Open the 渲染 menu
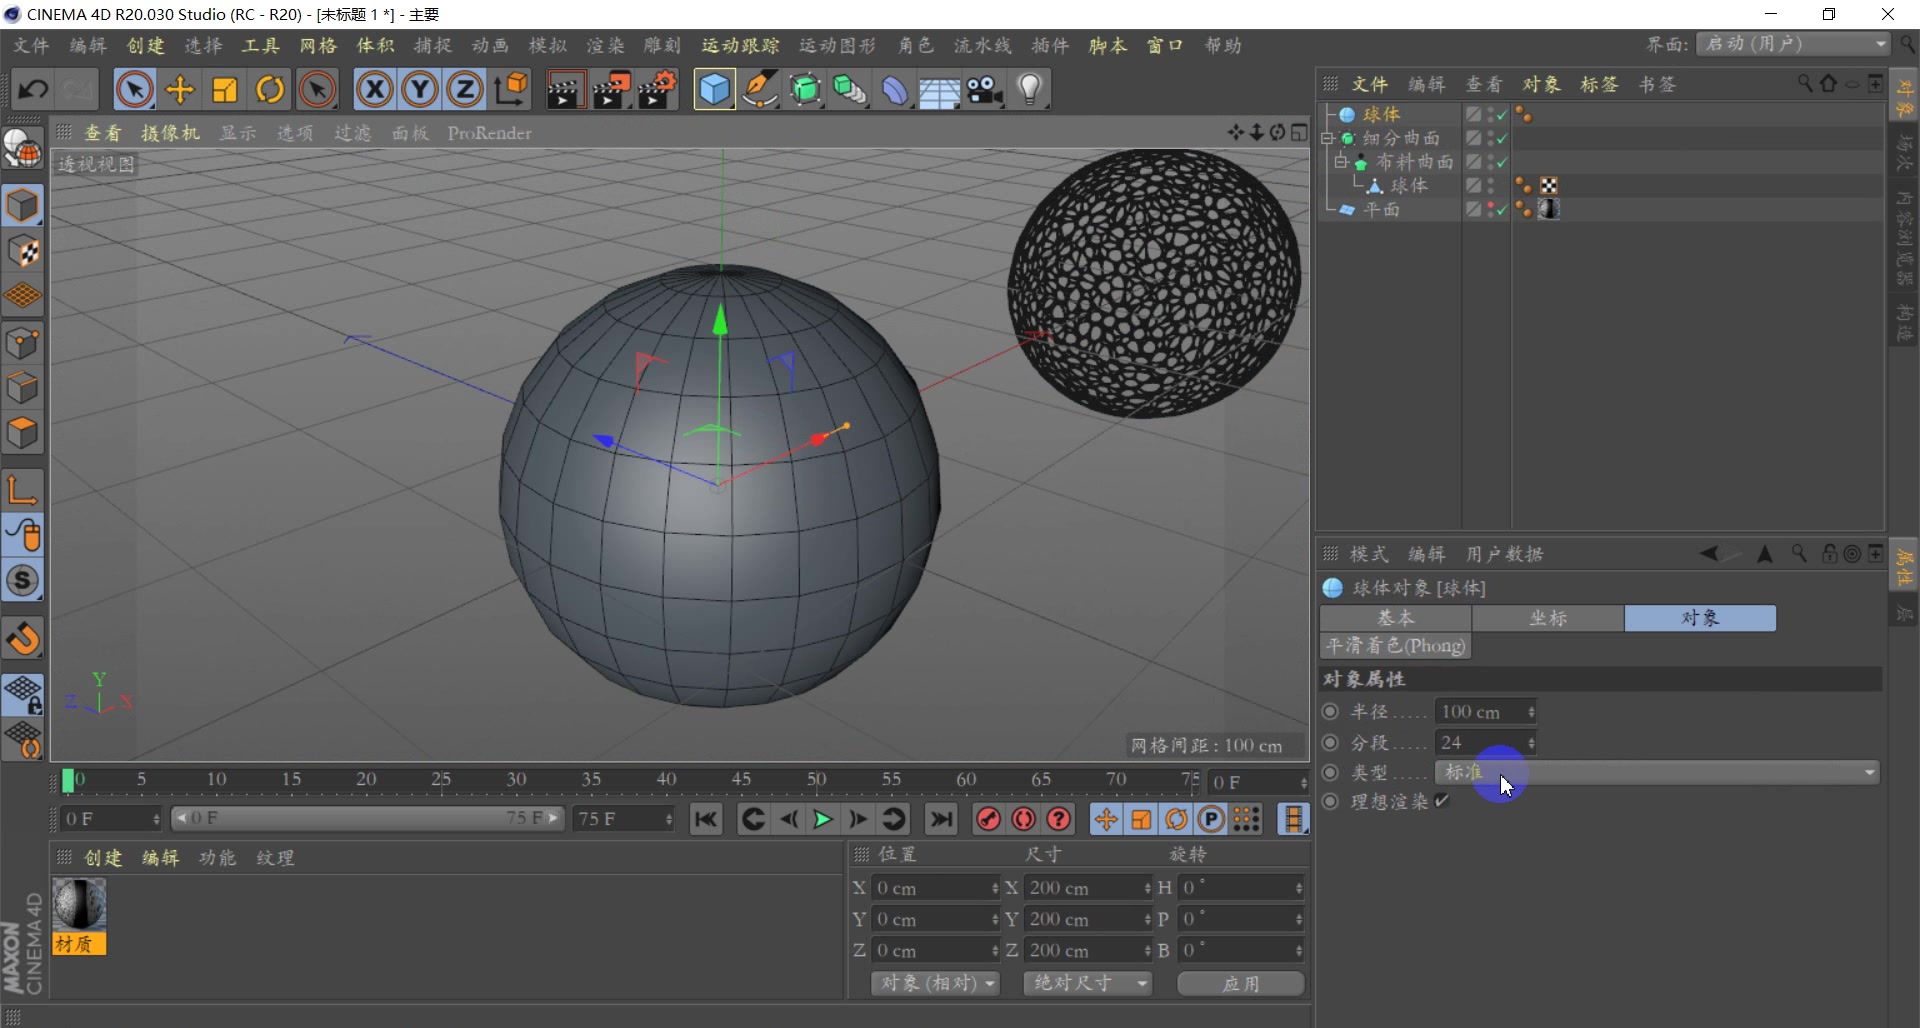The image size is (1920, 1028). pos(604,45)
